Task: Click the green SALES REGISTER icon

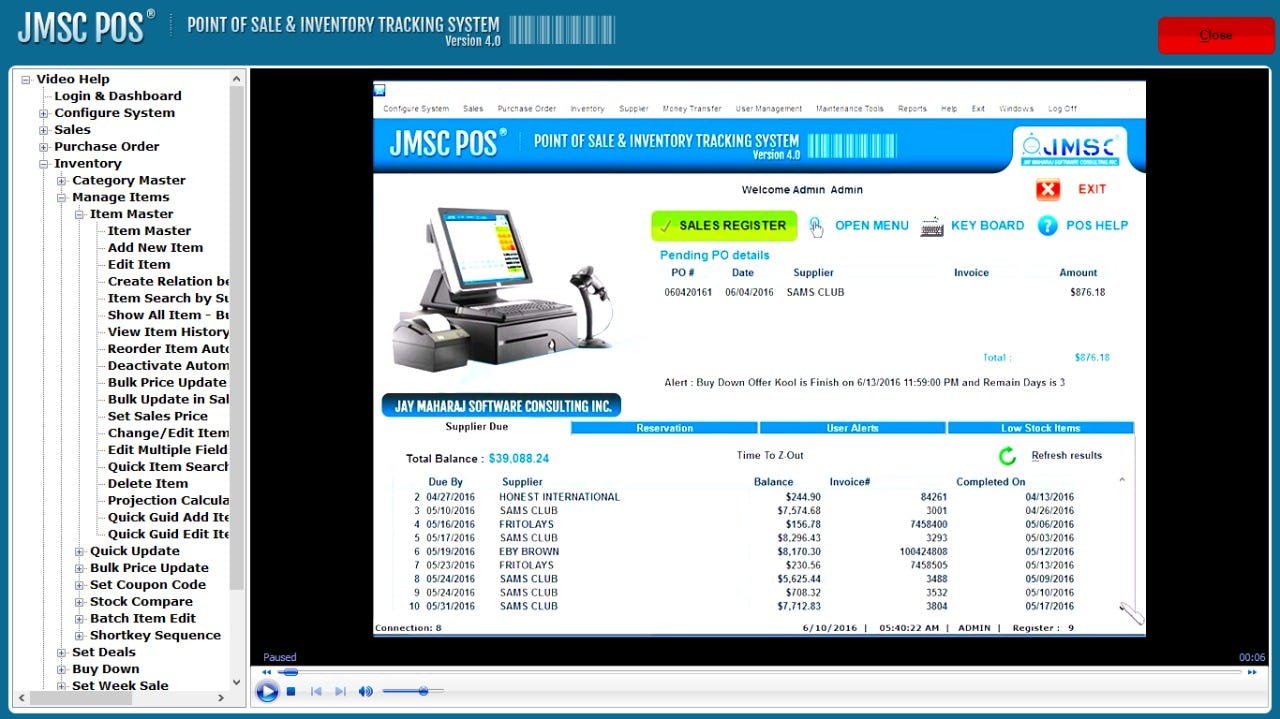Action: pyautogui.click(x=722, y=225)
